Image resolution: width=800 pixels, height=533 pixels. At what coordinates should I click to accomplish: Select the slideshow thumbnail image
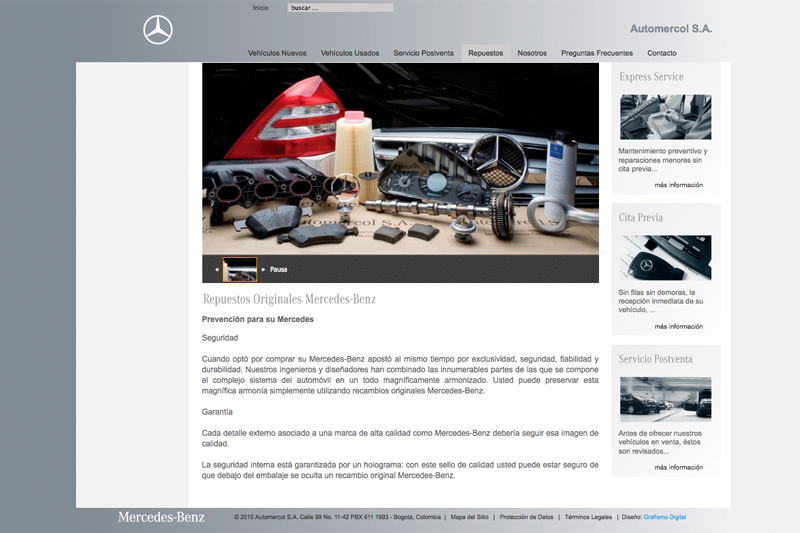coord(240,269)
